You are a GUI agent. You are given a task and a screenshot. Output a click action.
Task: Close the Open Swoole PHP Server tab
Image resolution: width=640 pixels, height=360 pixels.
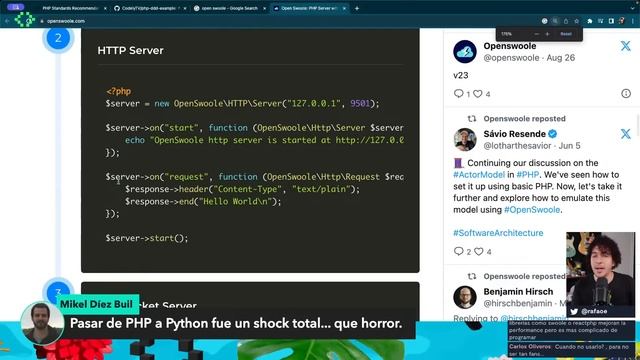coord(344,8)
